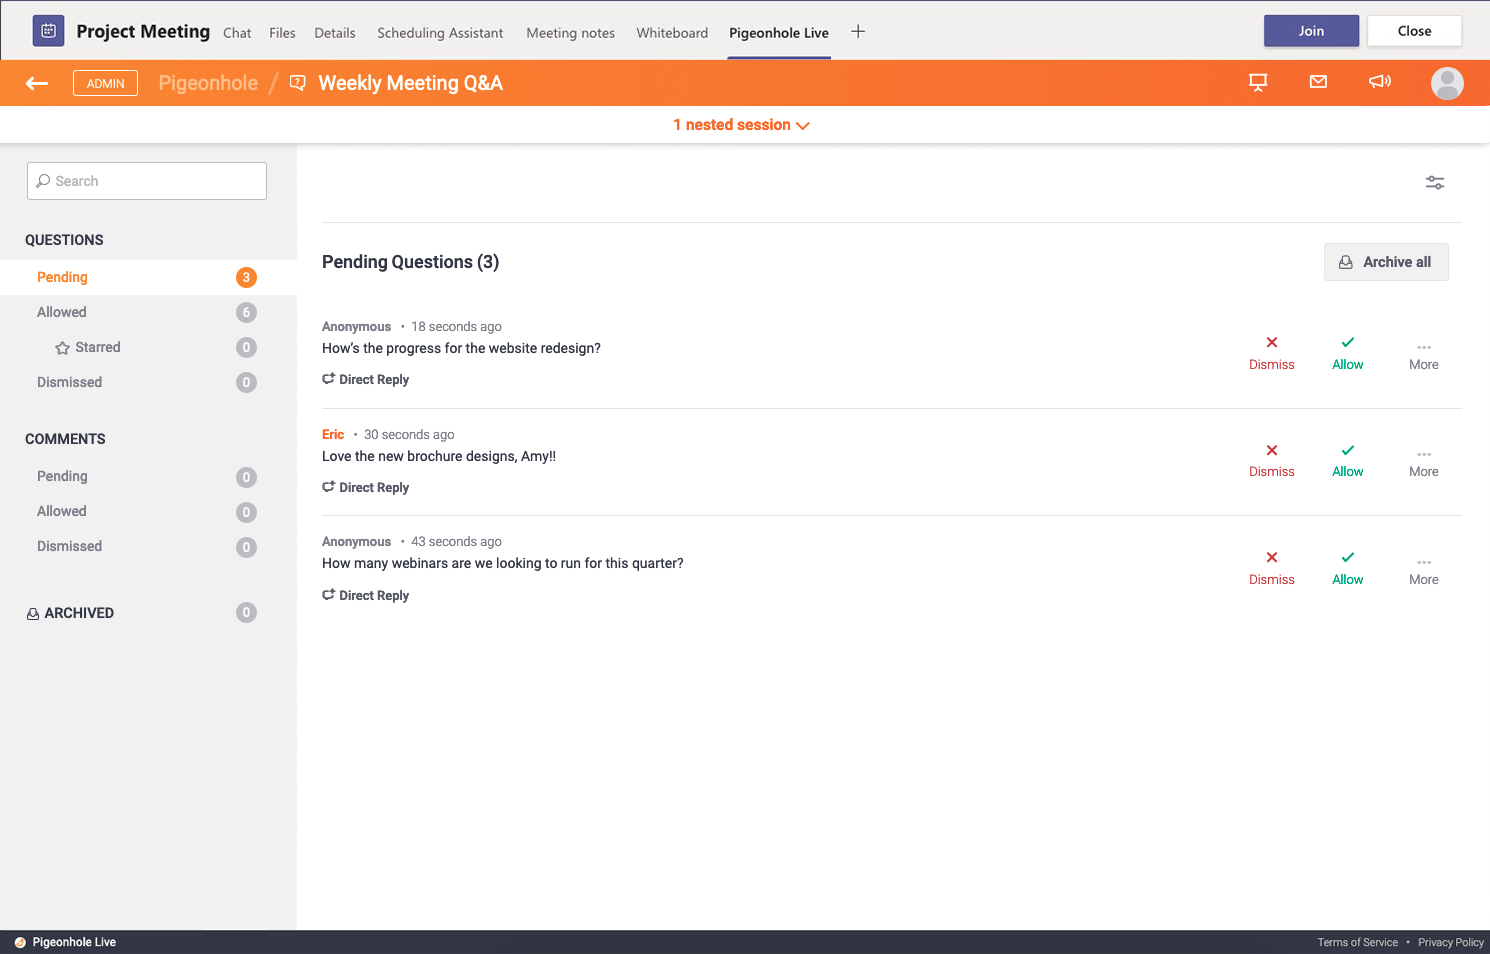Image resolution: width=1490 pixels, height=954 pixels.
Task: Select Pending under Comments
Action: 148,476
